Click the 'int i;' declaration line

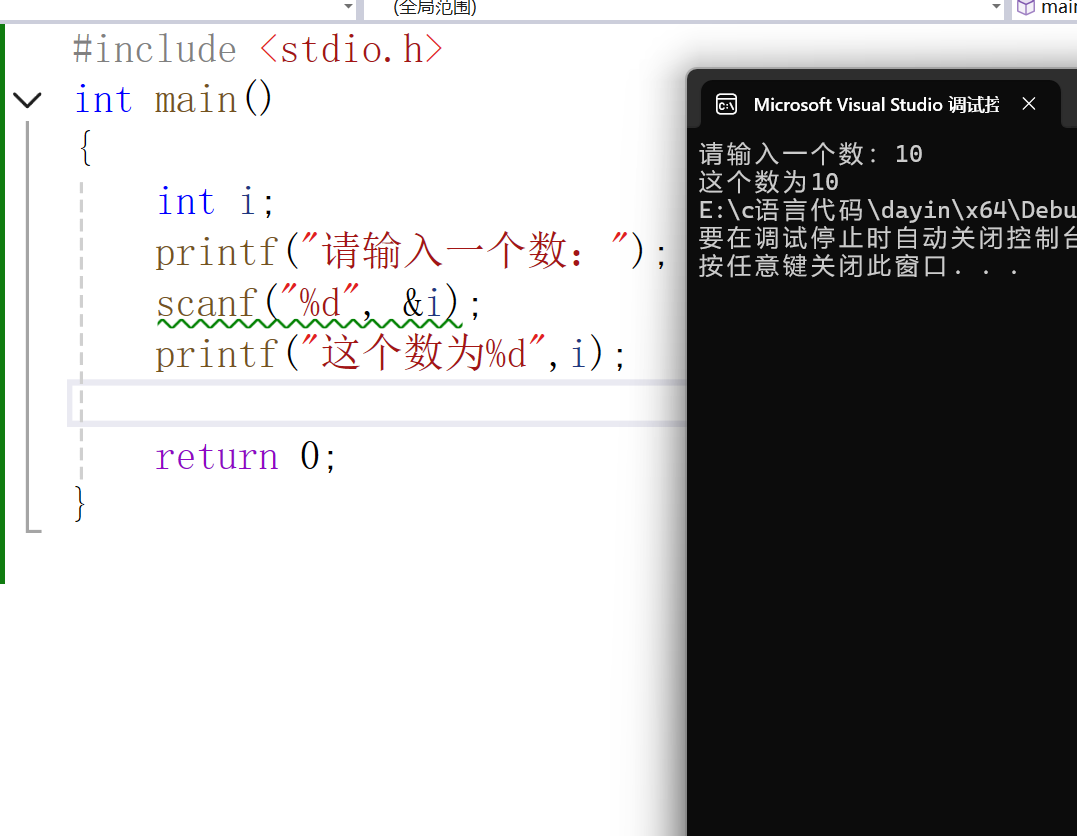pyautogui.click(x=216, y=201)
